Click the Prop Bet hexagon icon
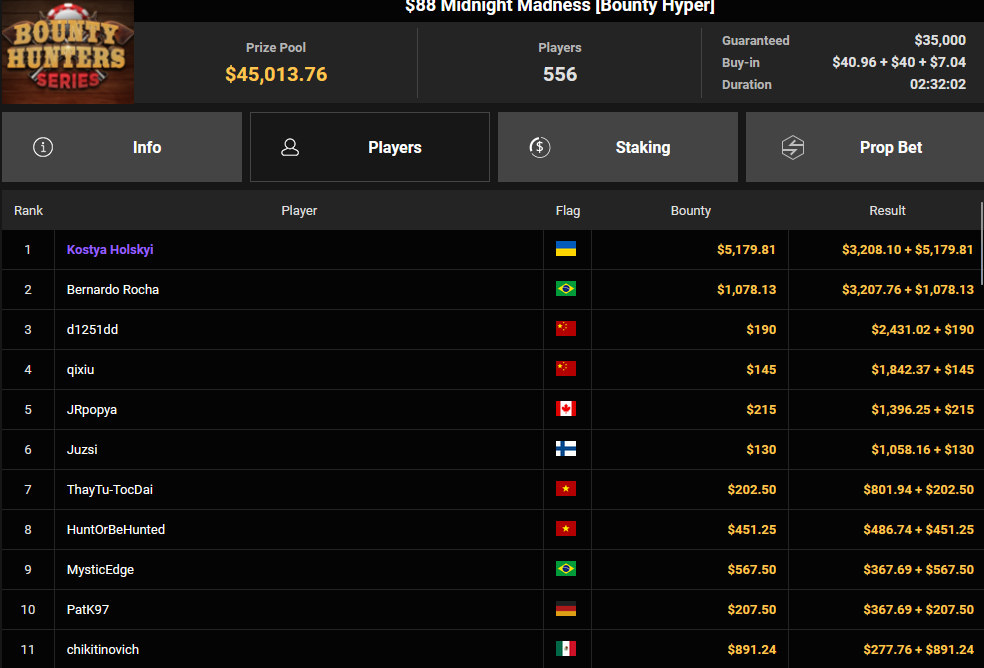Image resolution: width=984 pixels, height=668 pixels. tap(793, 148)
